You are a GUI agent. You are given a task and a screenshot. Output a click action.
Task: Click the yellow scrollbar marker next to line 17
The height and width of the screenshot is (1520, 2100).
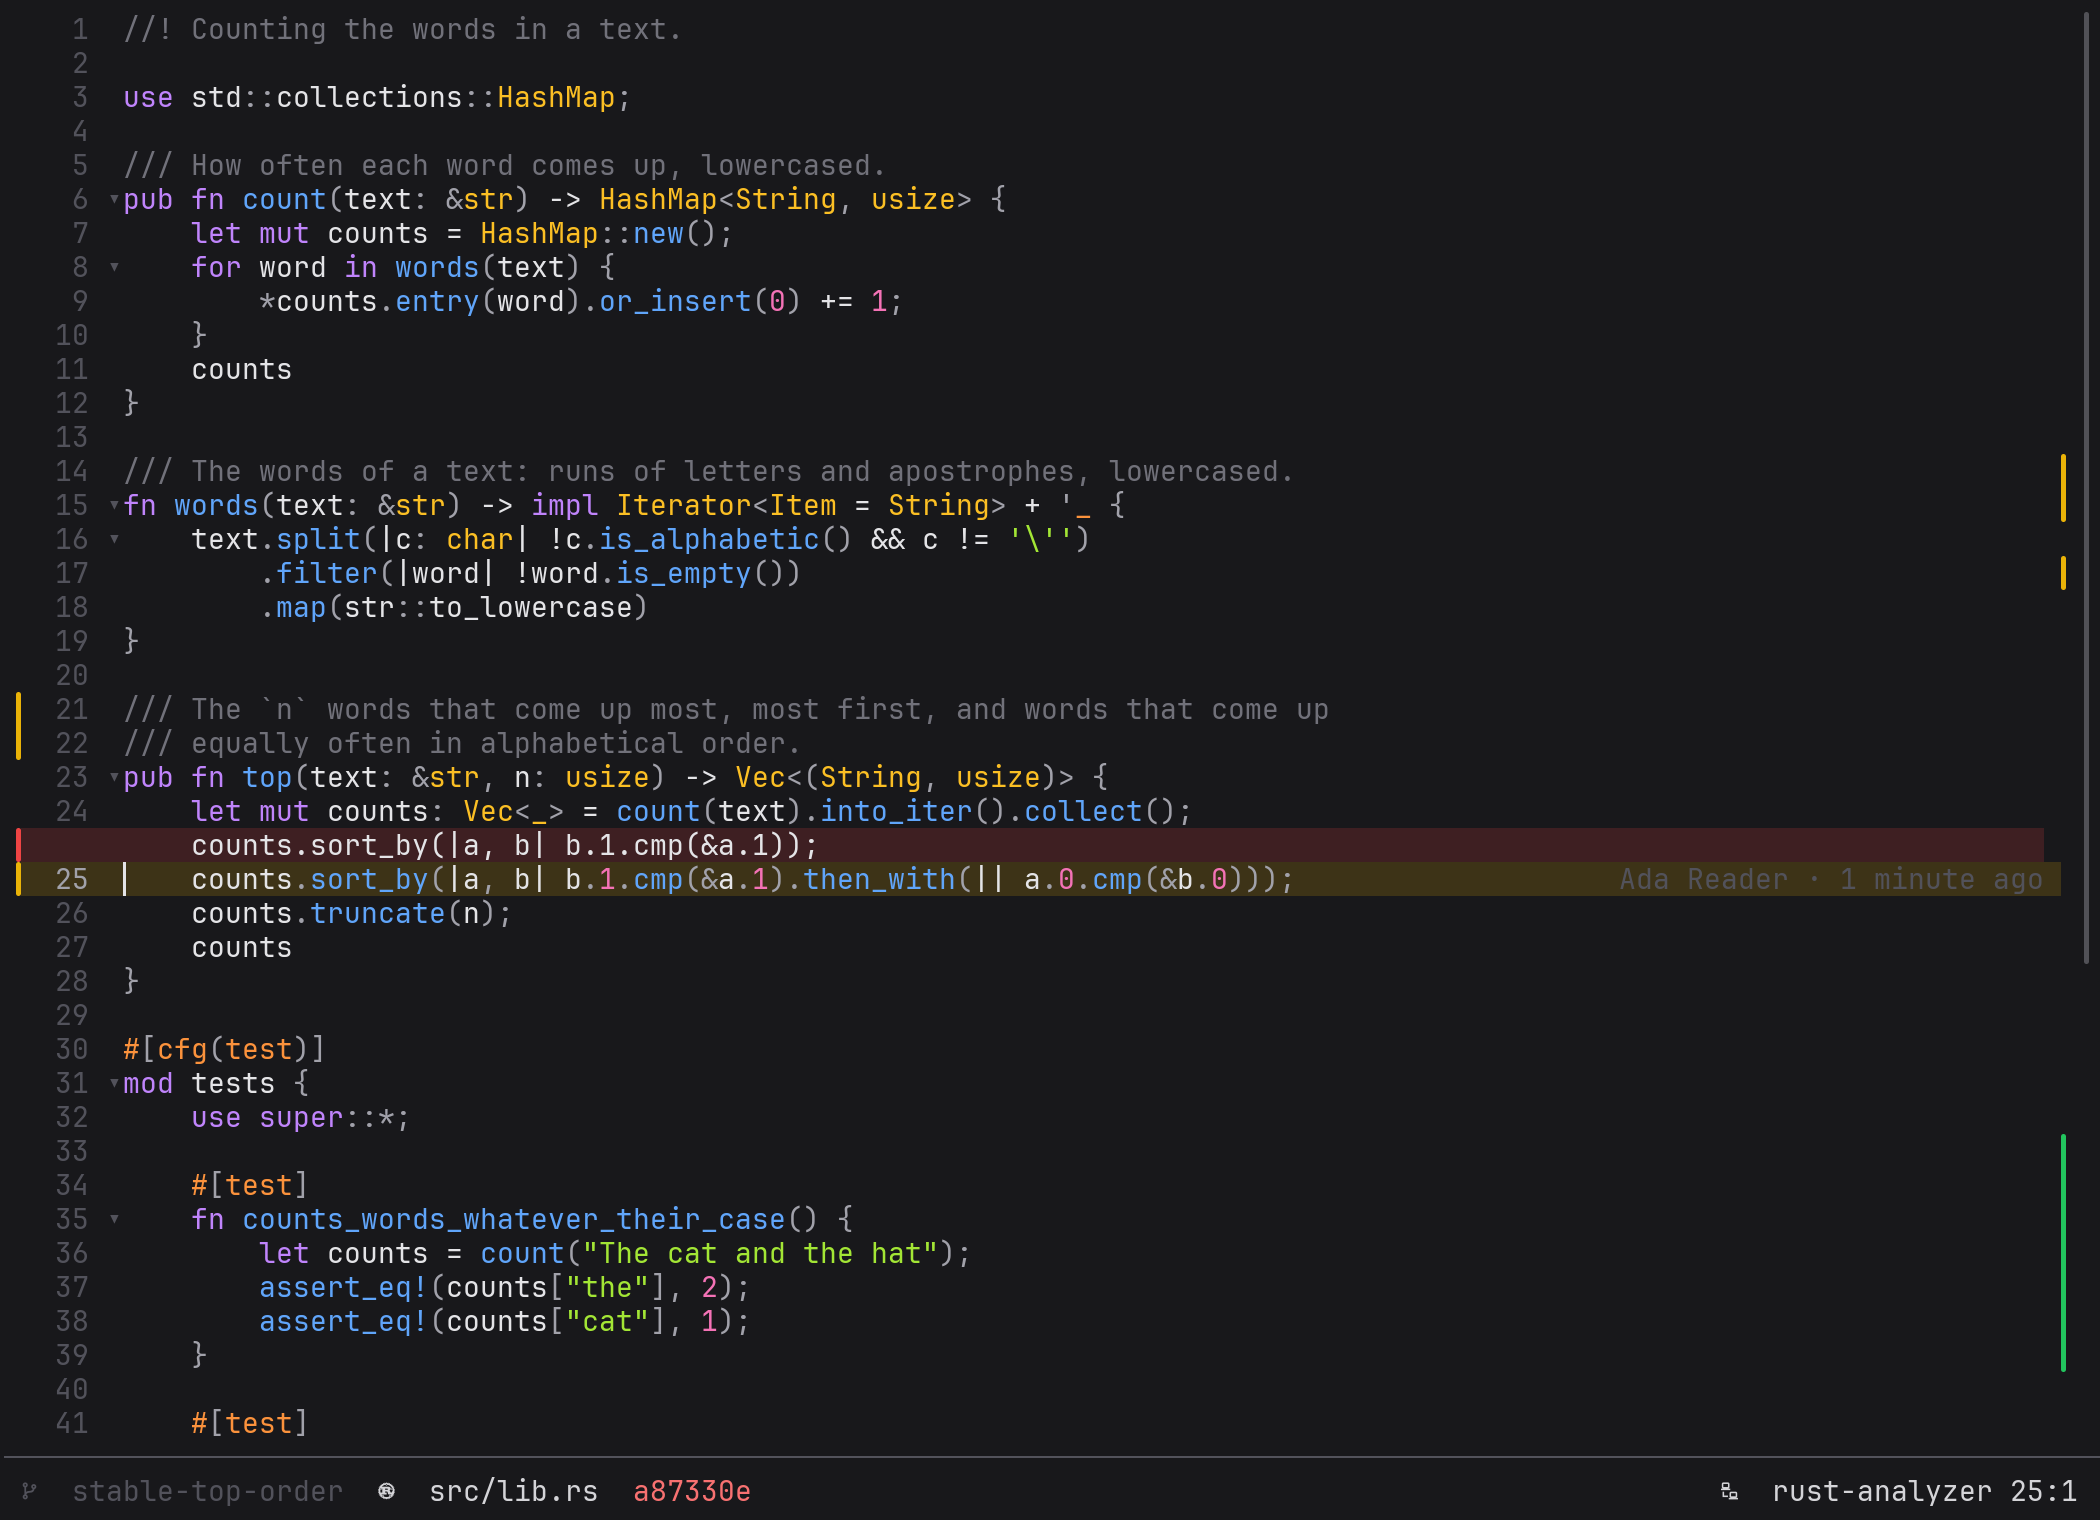point(2063,573)
